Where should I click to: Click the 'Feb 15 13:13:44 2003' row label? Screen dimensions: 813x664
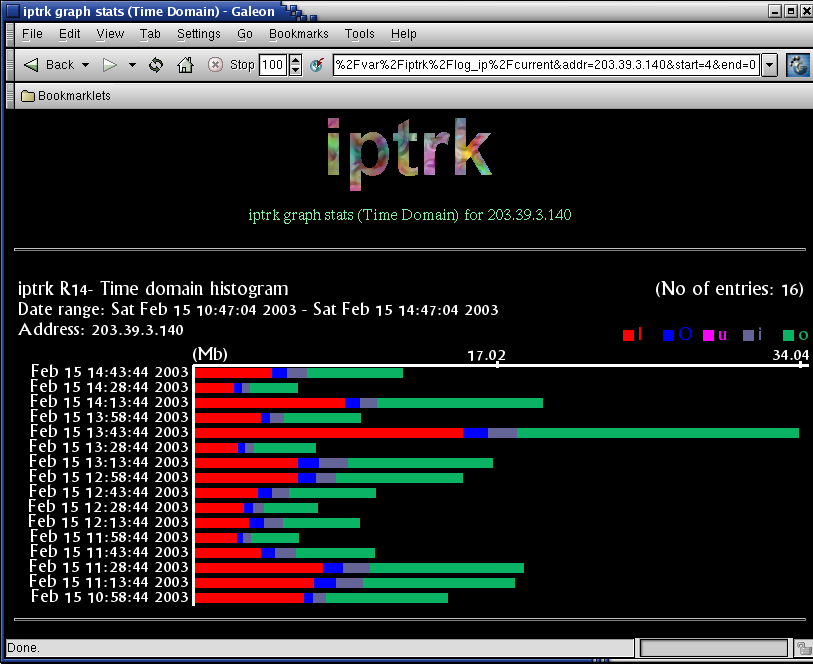pyautogui.click(x=109, y=462)
